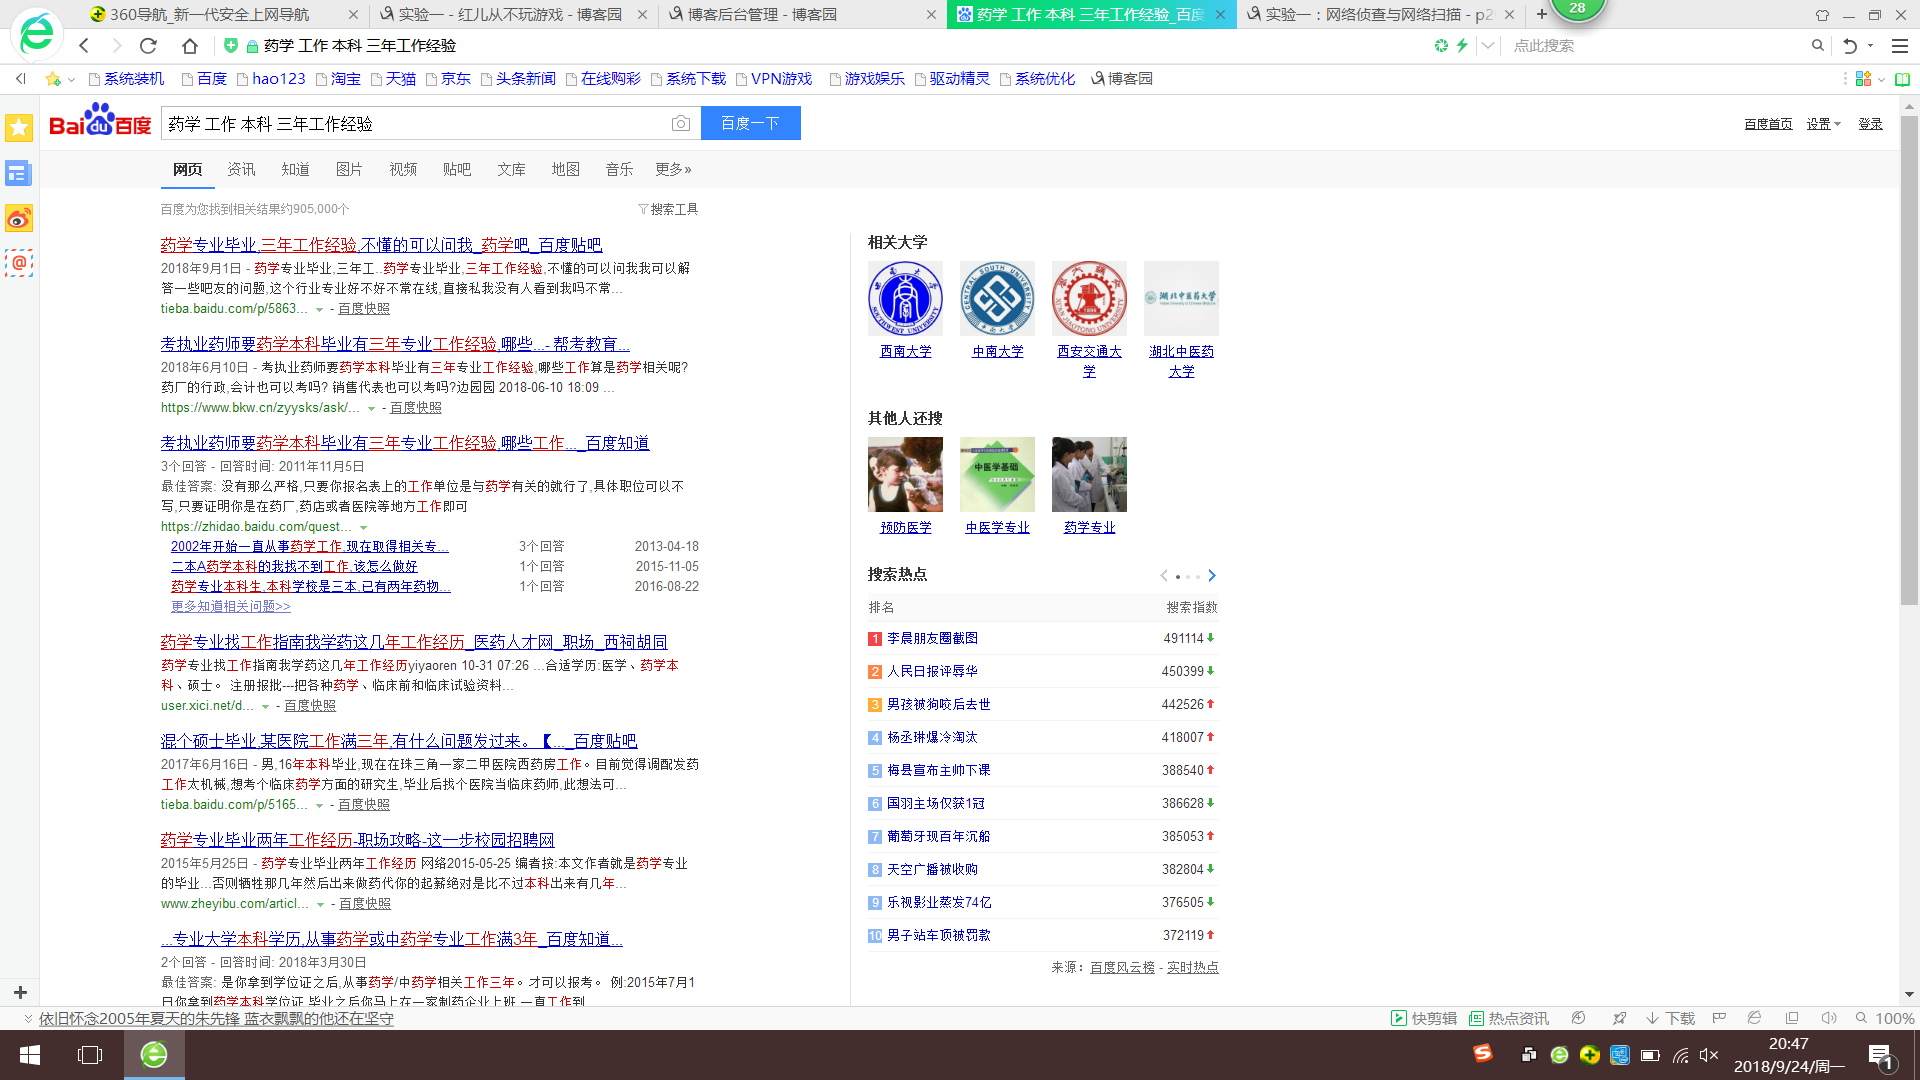1920x1080 pixels.
Task: Open the email @ sidebar icon
Action: pyautogui.click(x=19, y=263)
